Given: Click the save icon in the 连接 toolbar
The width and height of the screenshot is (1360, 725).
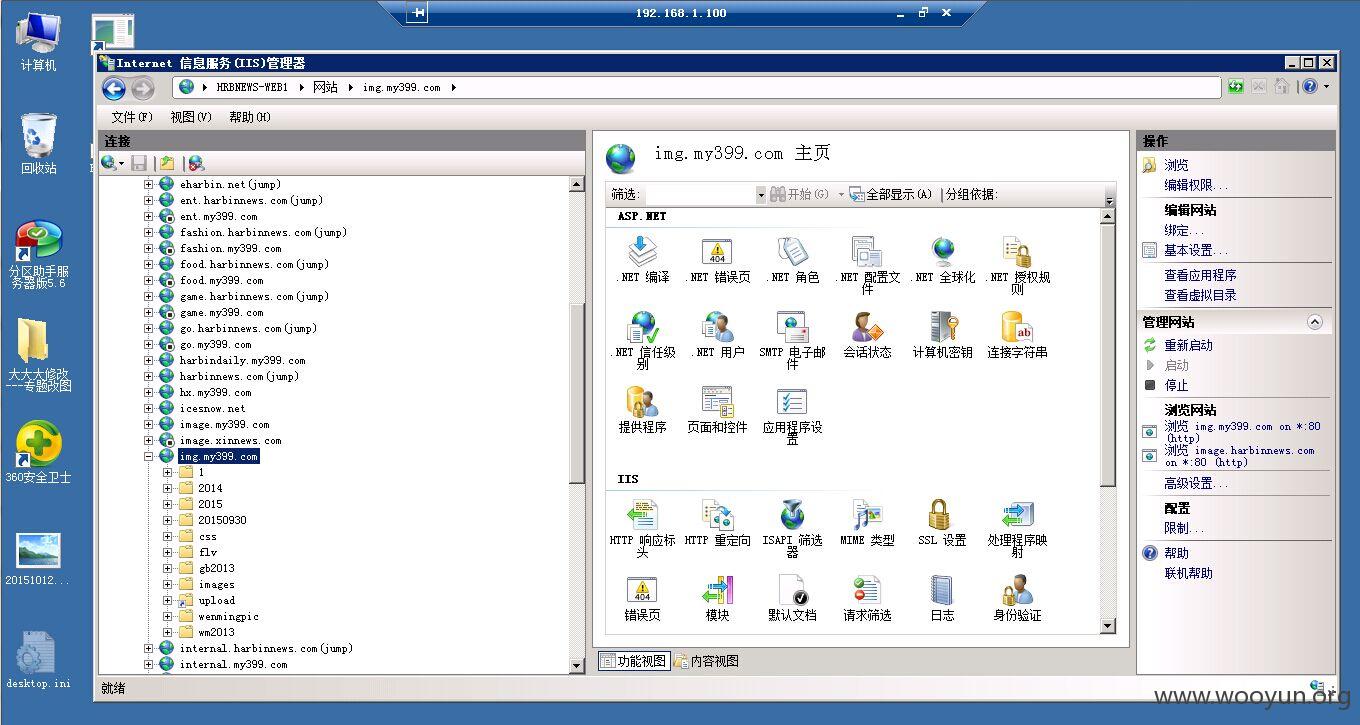Looking at the screenshot, I should 140,163.
